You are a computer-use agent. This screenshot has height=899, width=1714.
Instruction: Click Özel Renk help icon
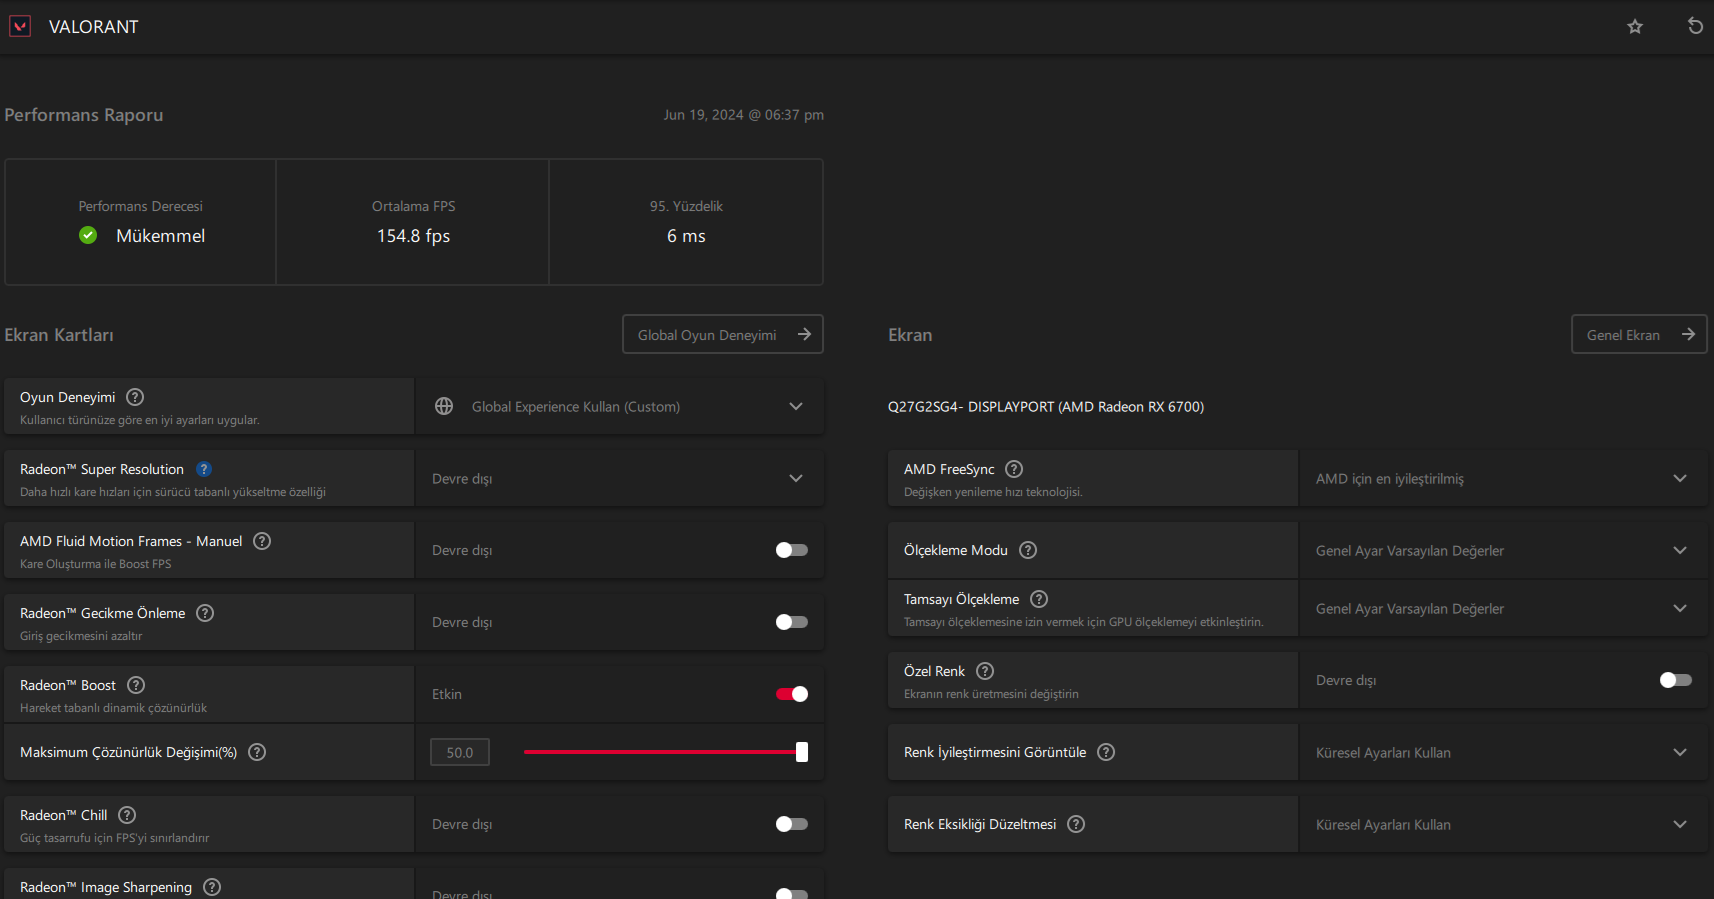[x=985, y=671]
